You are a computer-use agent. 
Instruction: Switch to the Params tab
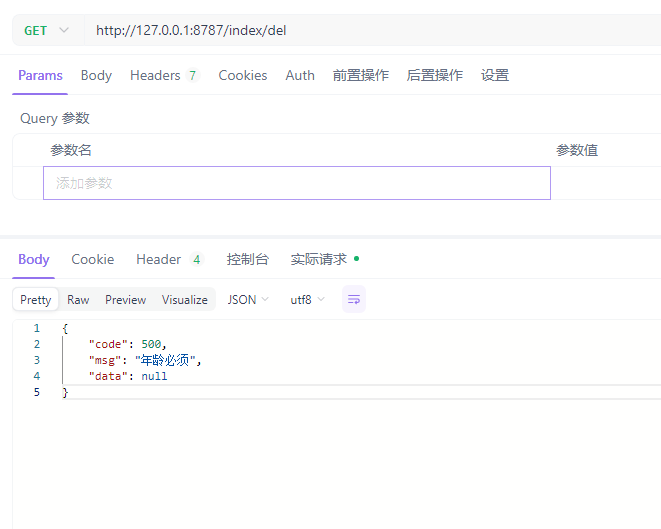[x=40, y=75]
